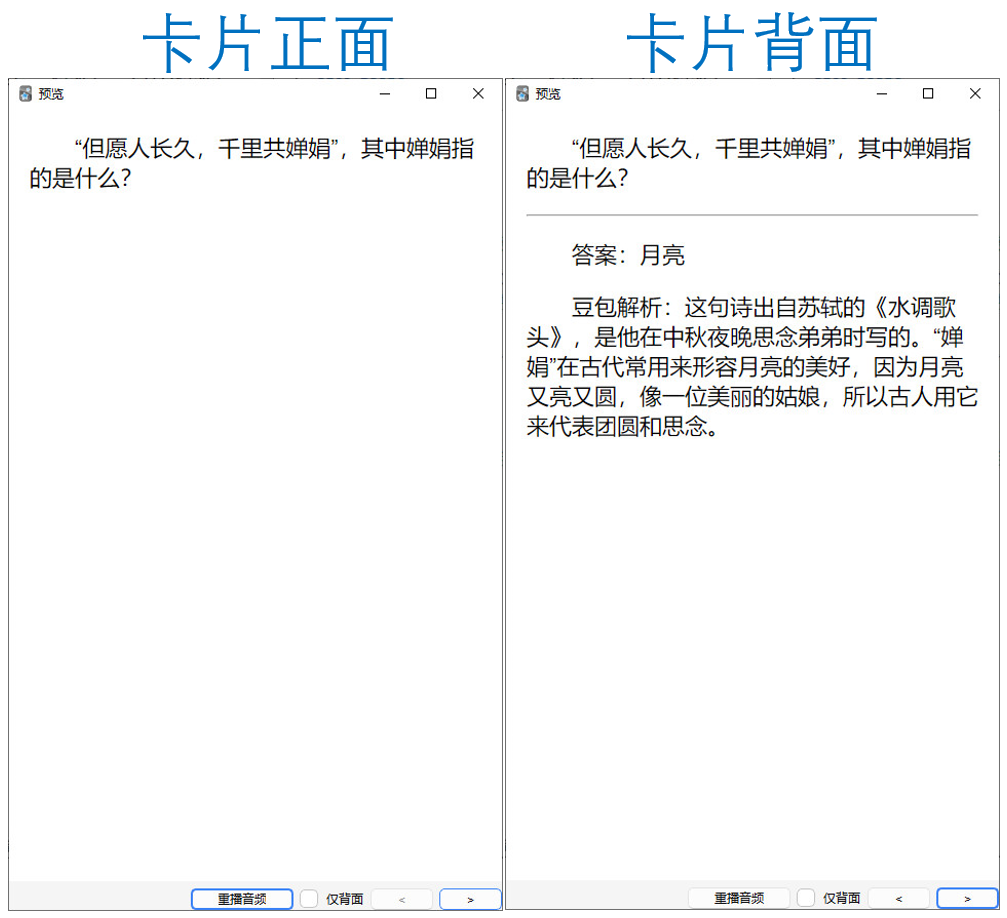Close the right preview window
The height and width of the screenshot is (918, 1007).
pos(975,94)
